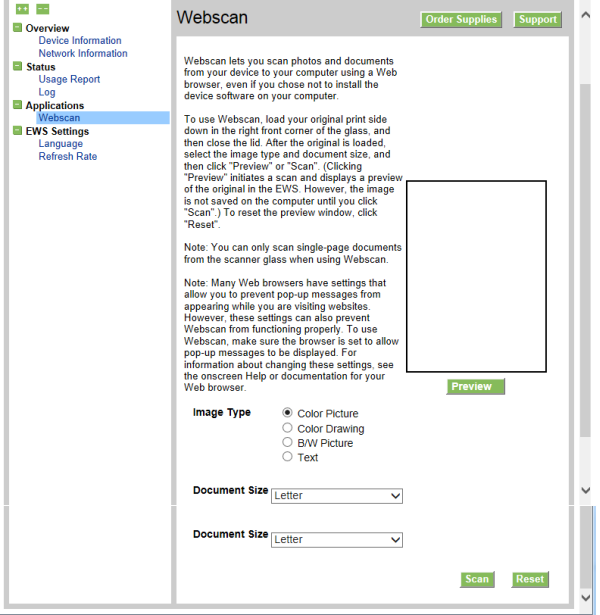Click the Status heading

point(41,67)
